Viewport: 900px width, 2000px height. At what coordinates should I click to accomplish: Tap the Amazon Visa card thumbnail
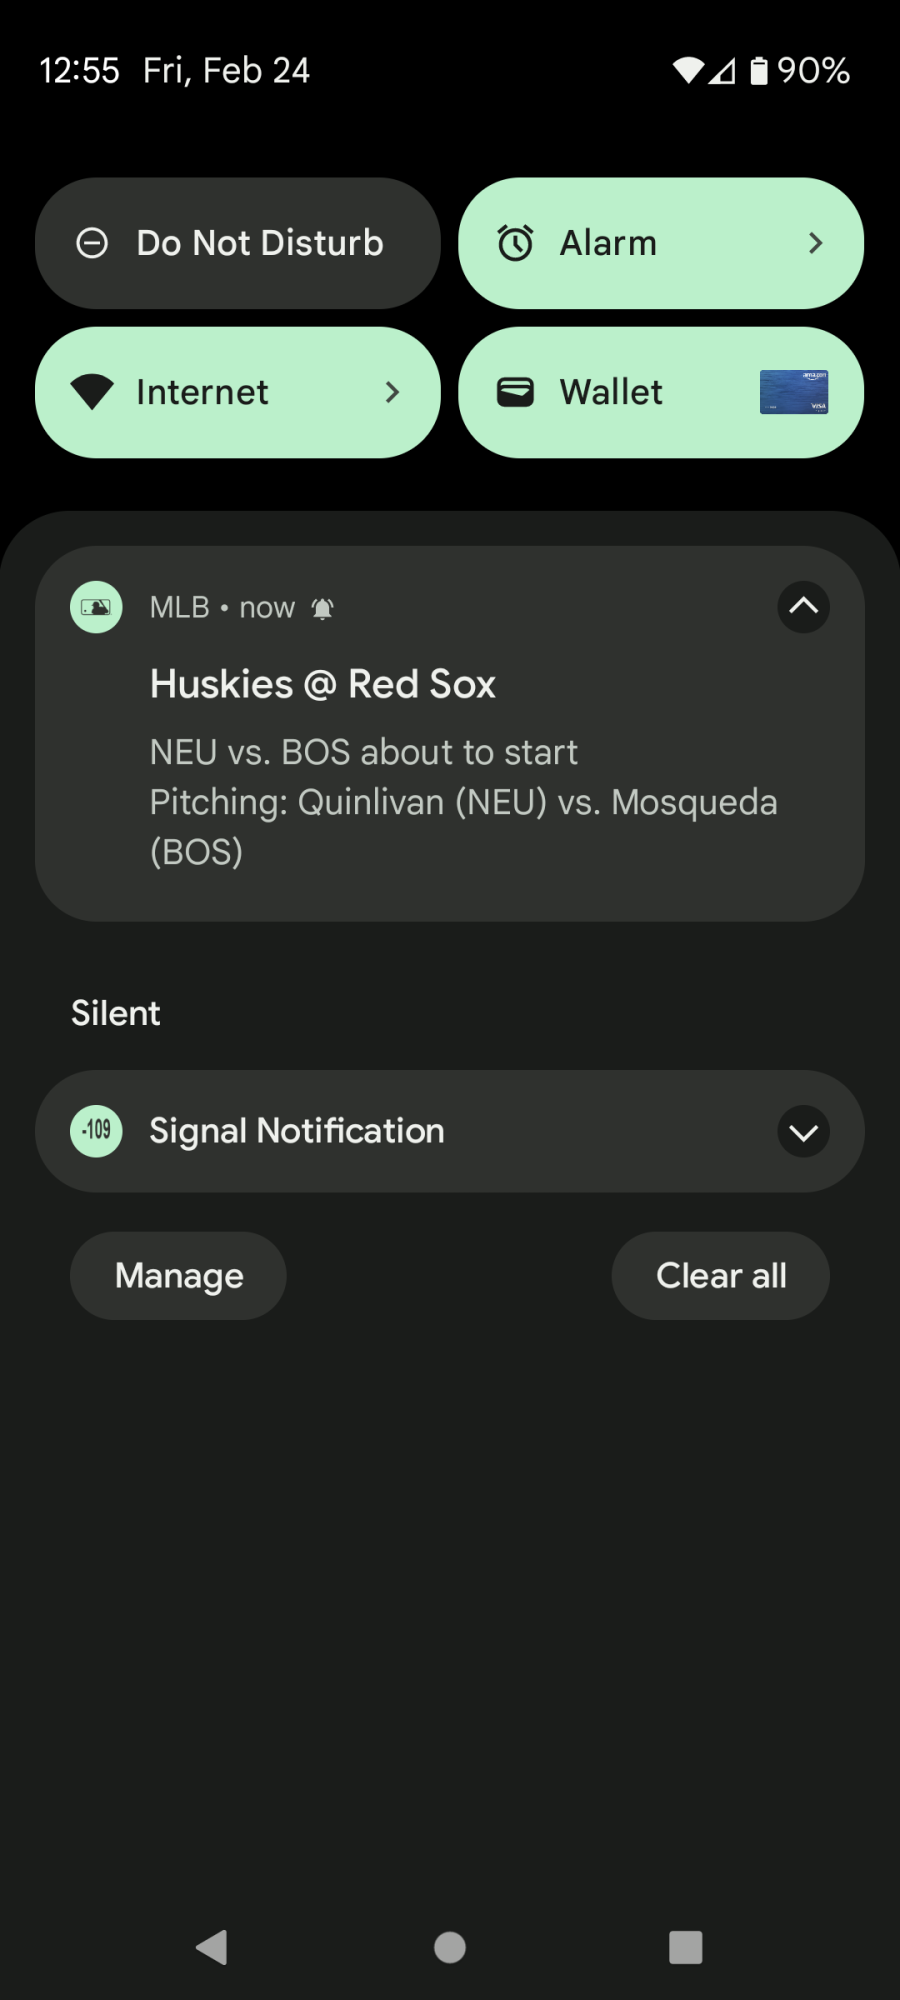793,392
